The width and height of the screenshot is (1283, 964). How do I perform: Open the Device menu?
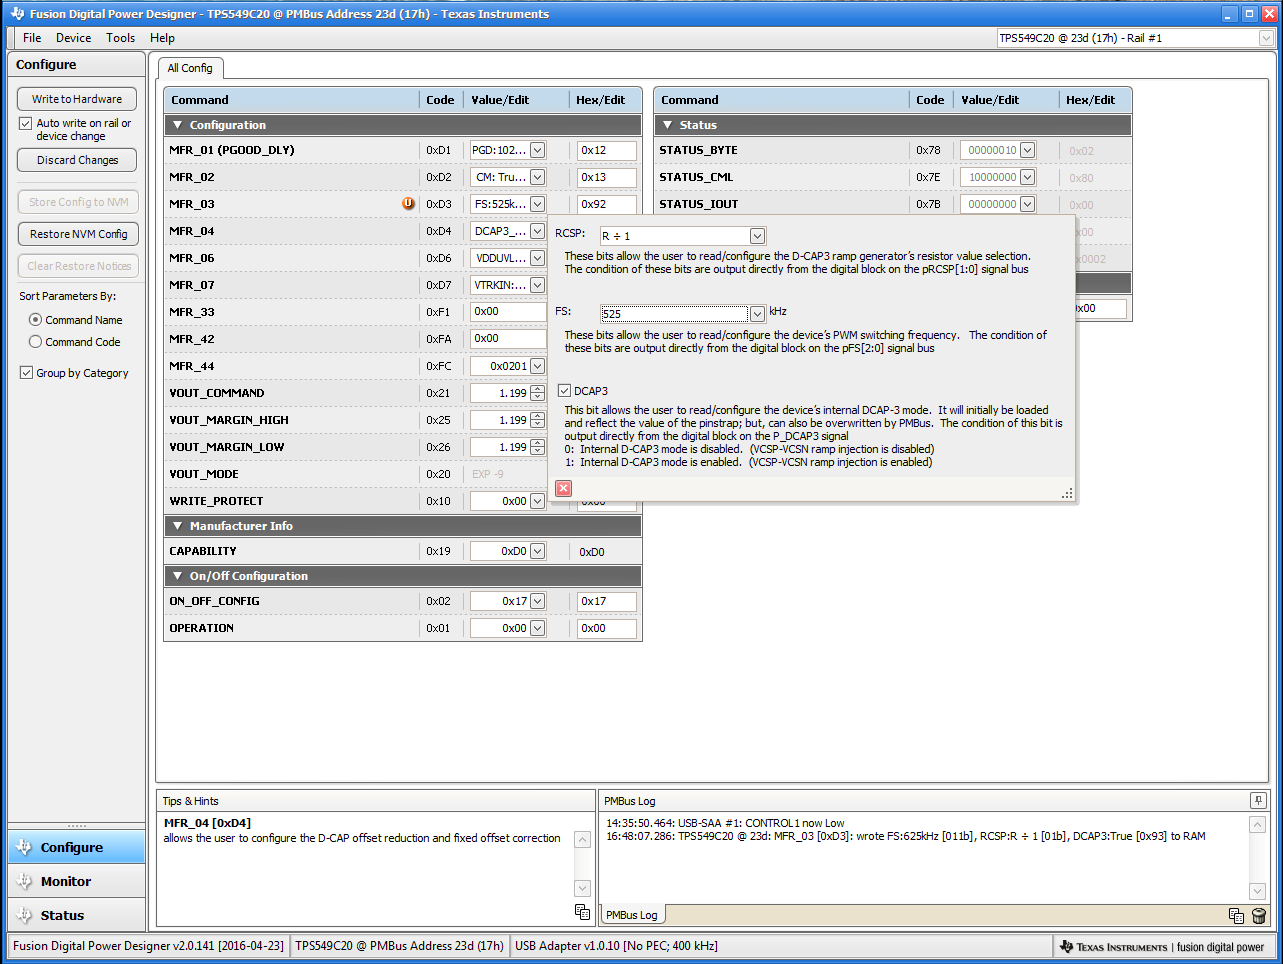click(73, 38)
